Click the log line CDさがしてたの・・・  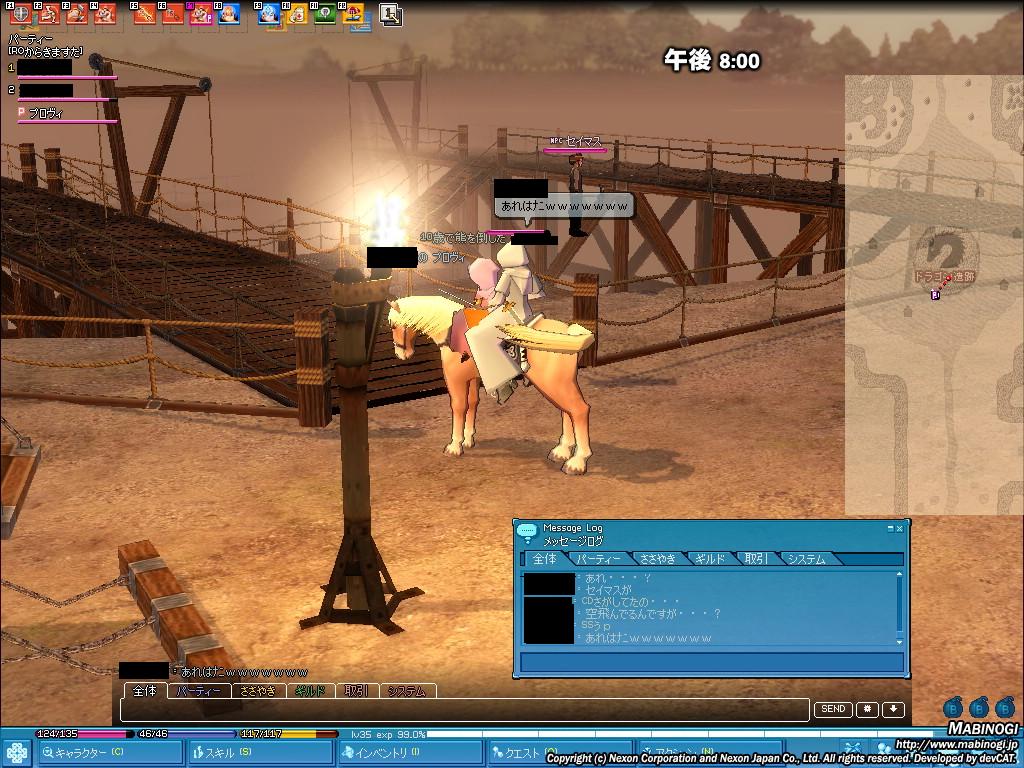(630, 601)
